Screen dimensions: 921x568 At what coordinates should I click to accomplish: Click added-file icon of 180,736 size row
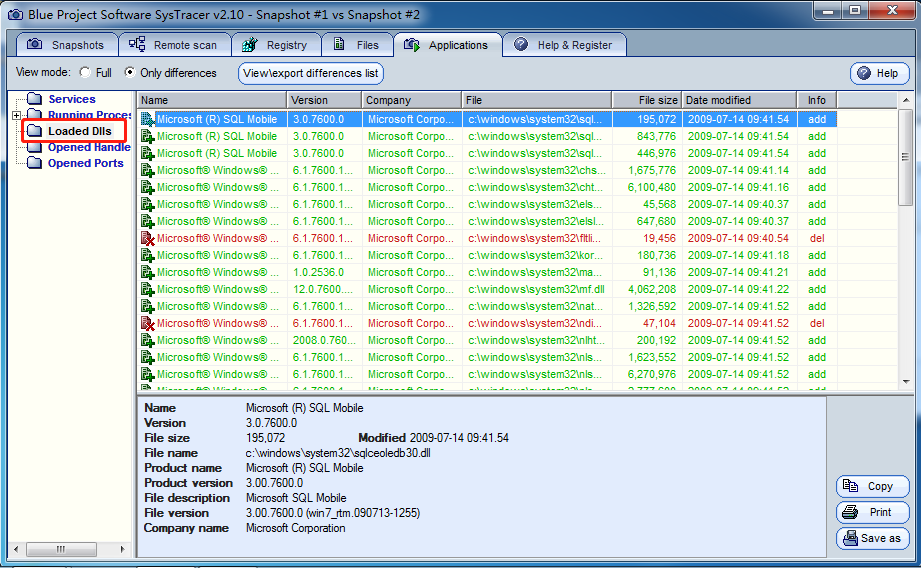click(147, 256)
